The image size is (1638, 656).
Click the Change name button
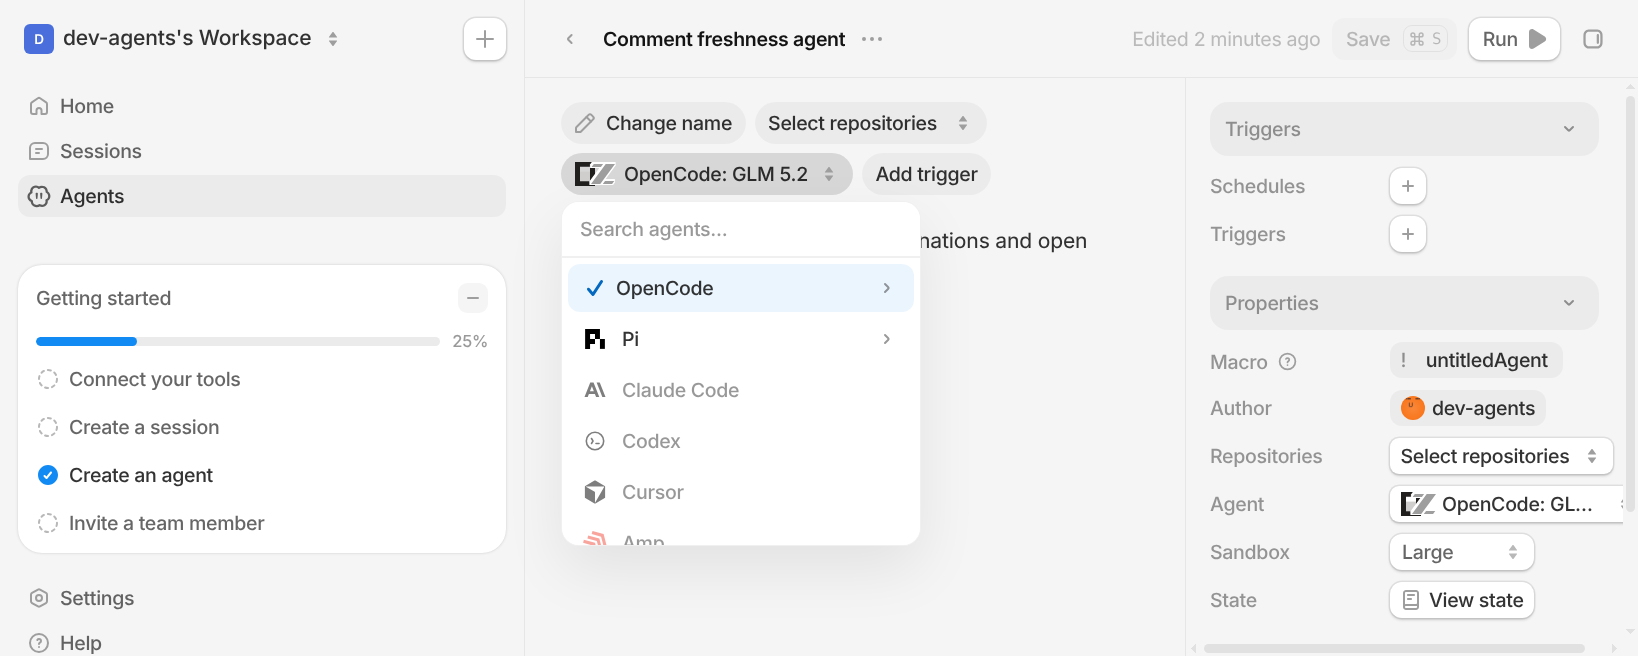coord(654,123)
